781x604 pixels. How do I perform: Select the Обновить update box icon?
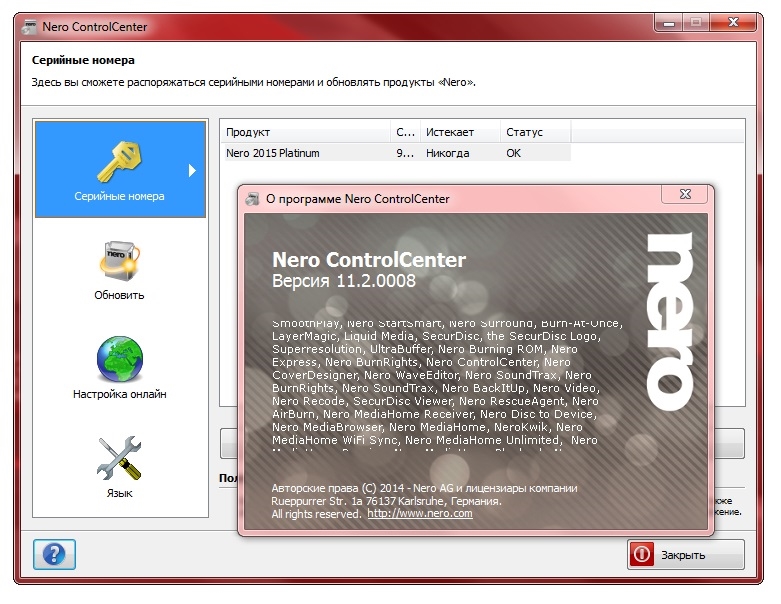(x=120, y=261)
